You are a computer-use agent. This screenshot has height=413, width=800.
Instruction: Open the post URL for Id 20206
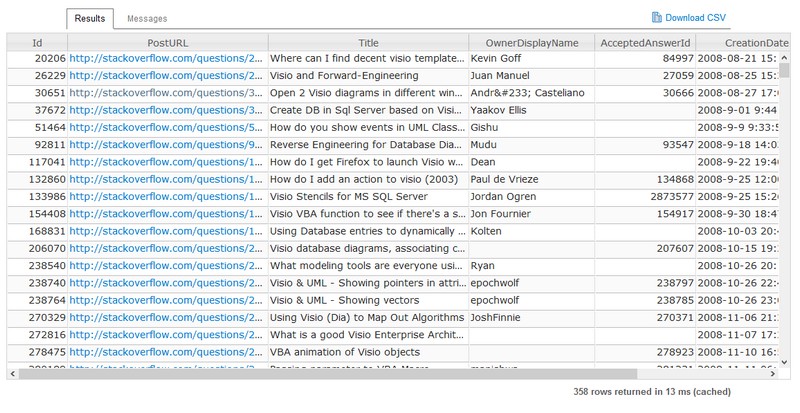pos(167,59)
